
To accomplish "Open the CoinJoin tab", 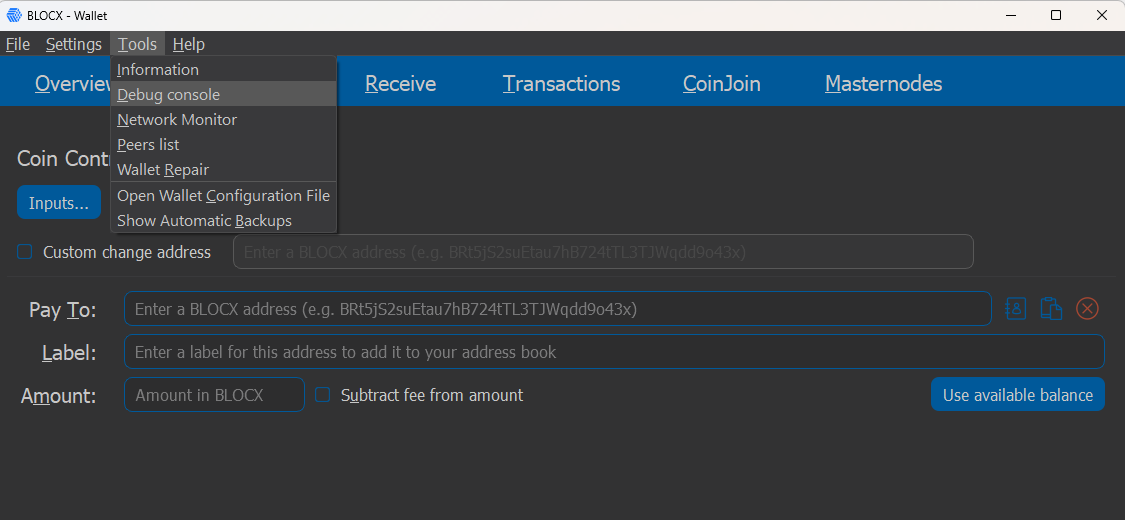I will [x=722, y=84].
